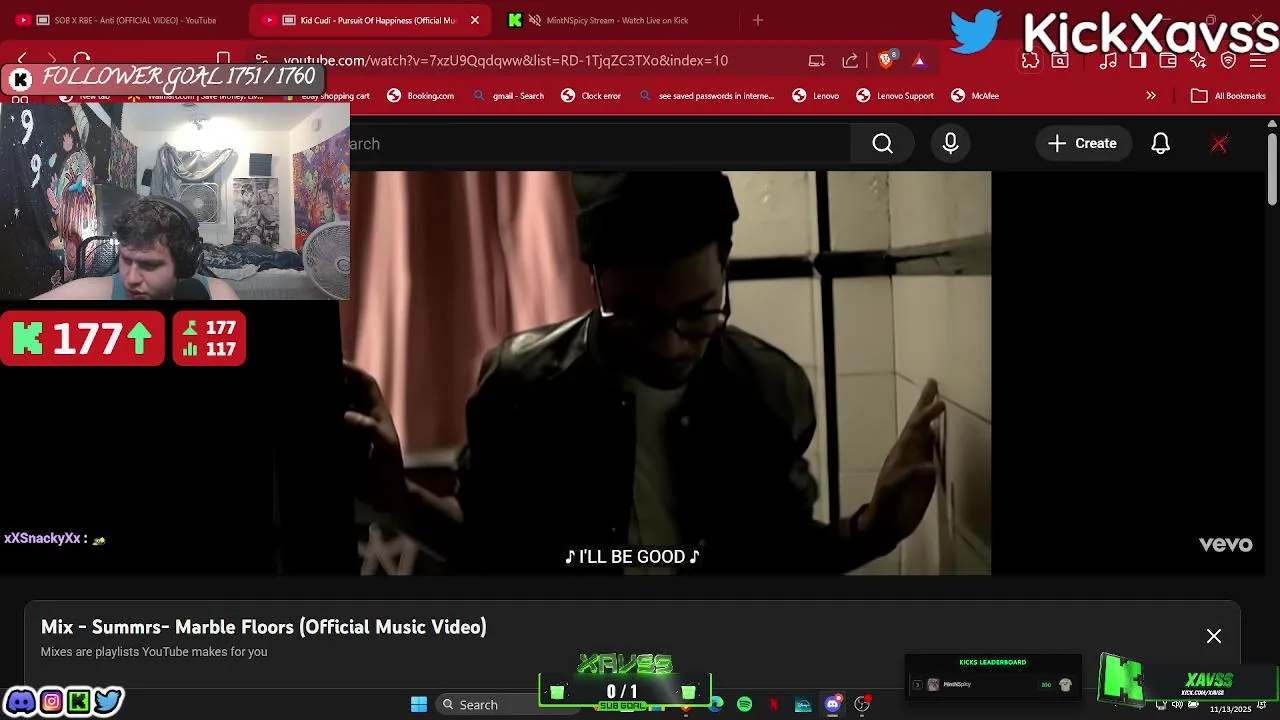Screen dimensions: 1280x720
Task: Reload the current page
Action: pyautogui.click(x=82, y=60)
